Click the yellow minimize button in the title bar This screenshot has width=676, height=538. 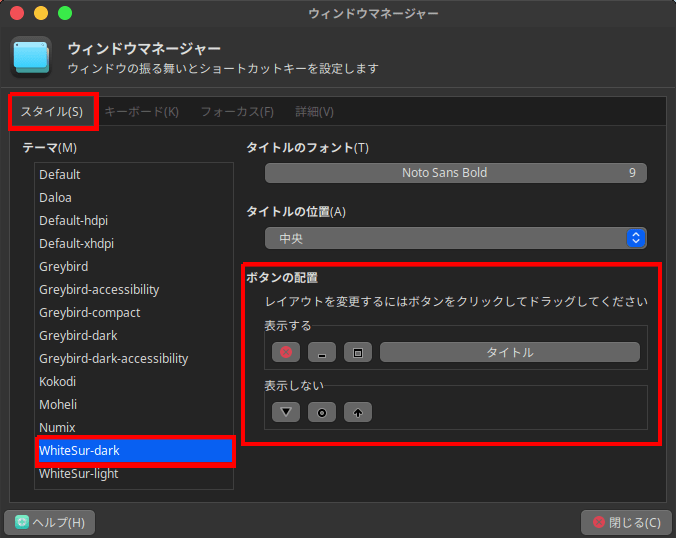click(x=41, y=13)
